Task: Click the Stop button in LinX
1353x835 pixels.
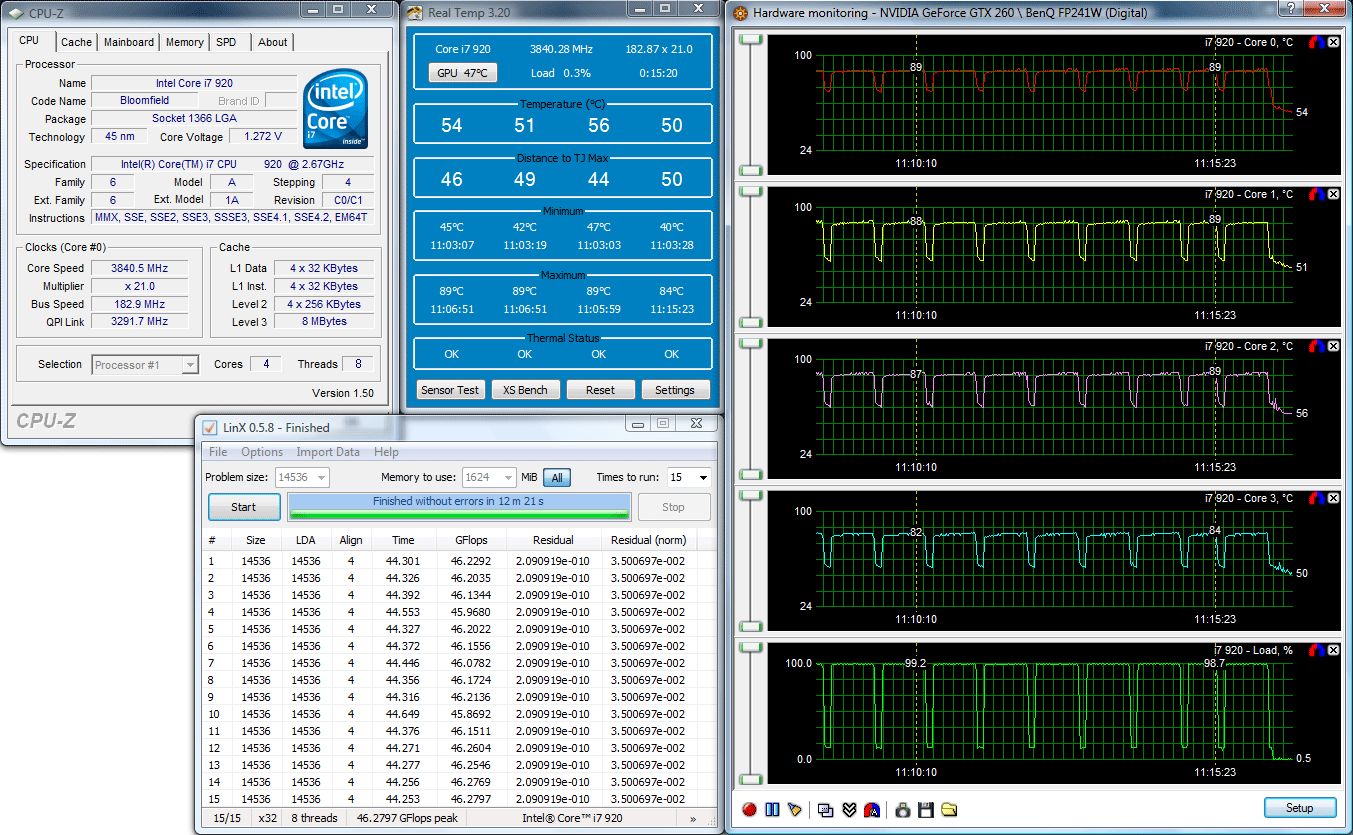Action: point(674,507)
